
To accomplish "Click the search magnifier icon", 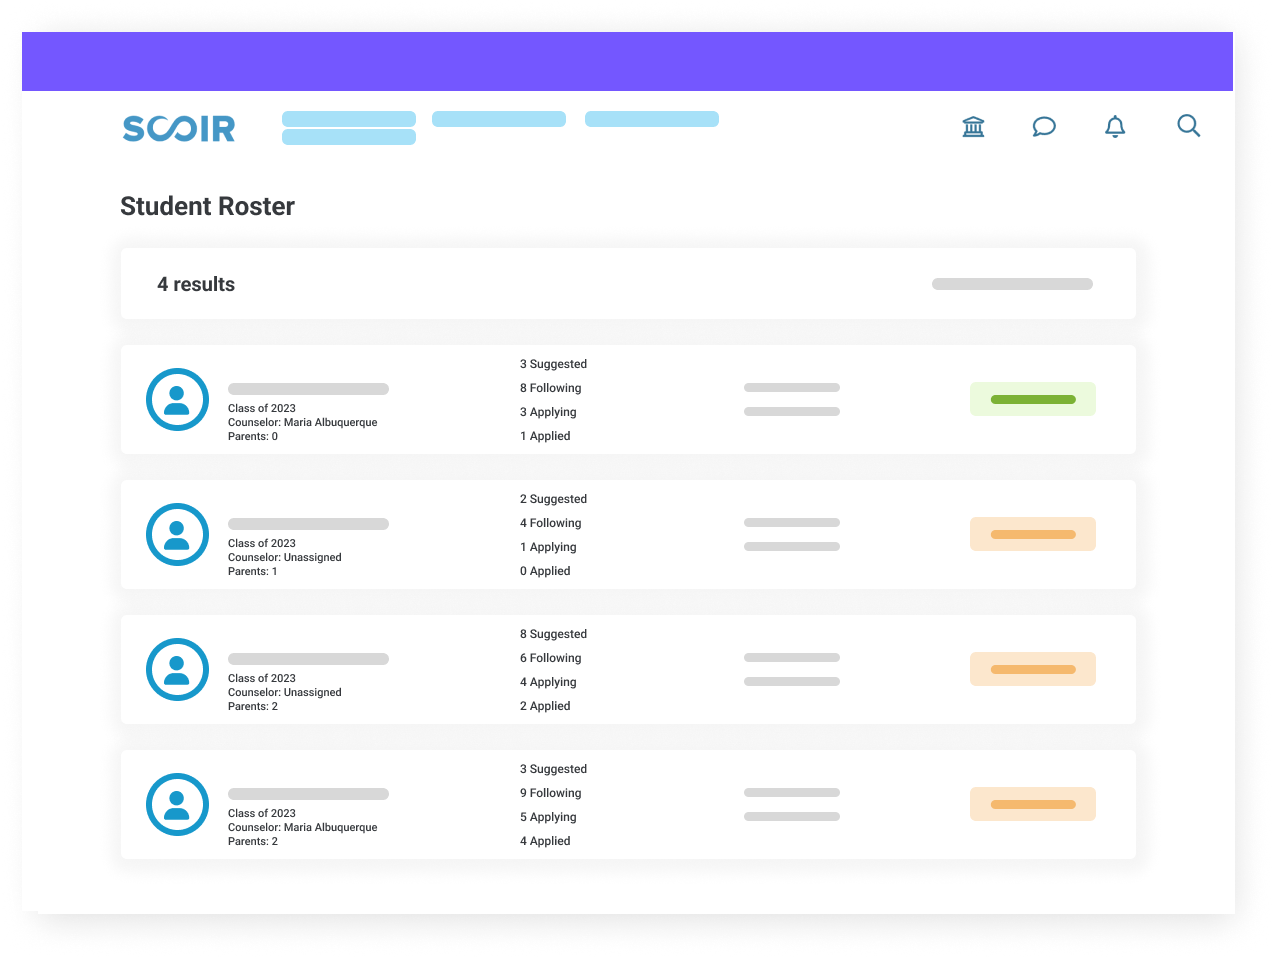I will pos(1188,126).
